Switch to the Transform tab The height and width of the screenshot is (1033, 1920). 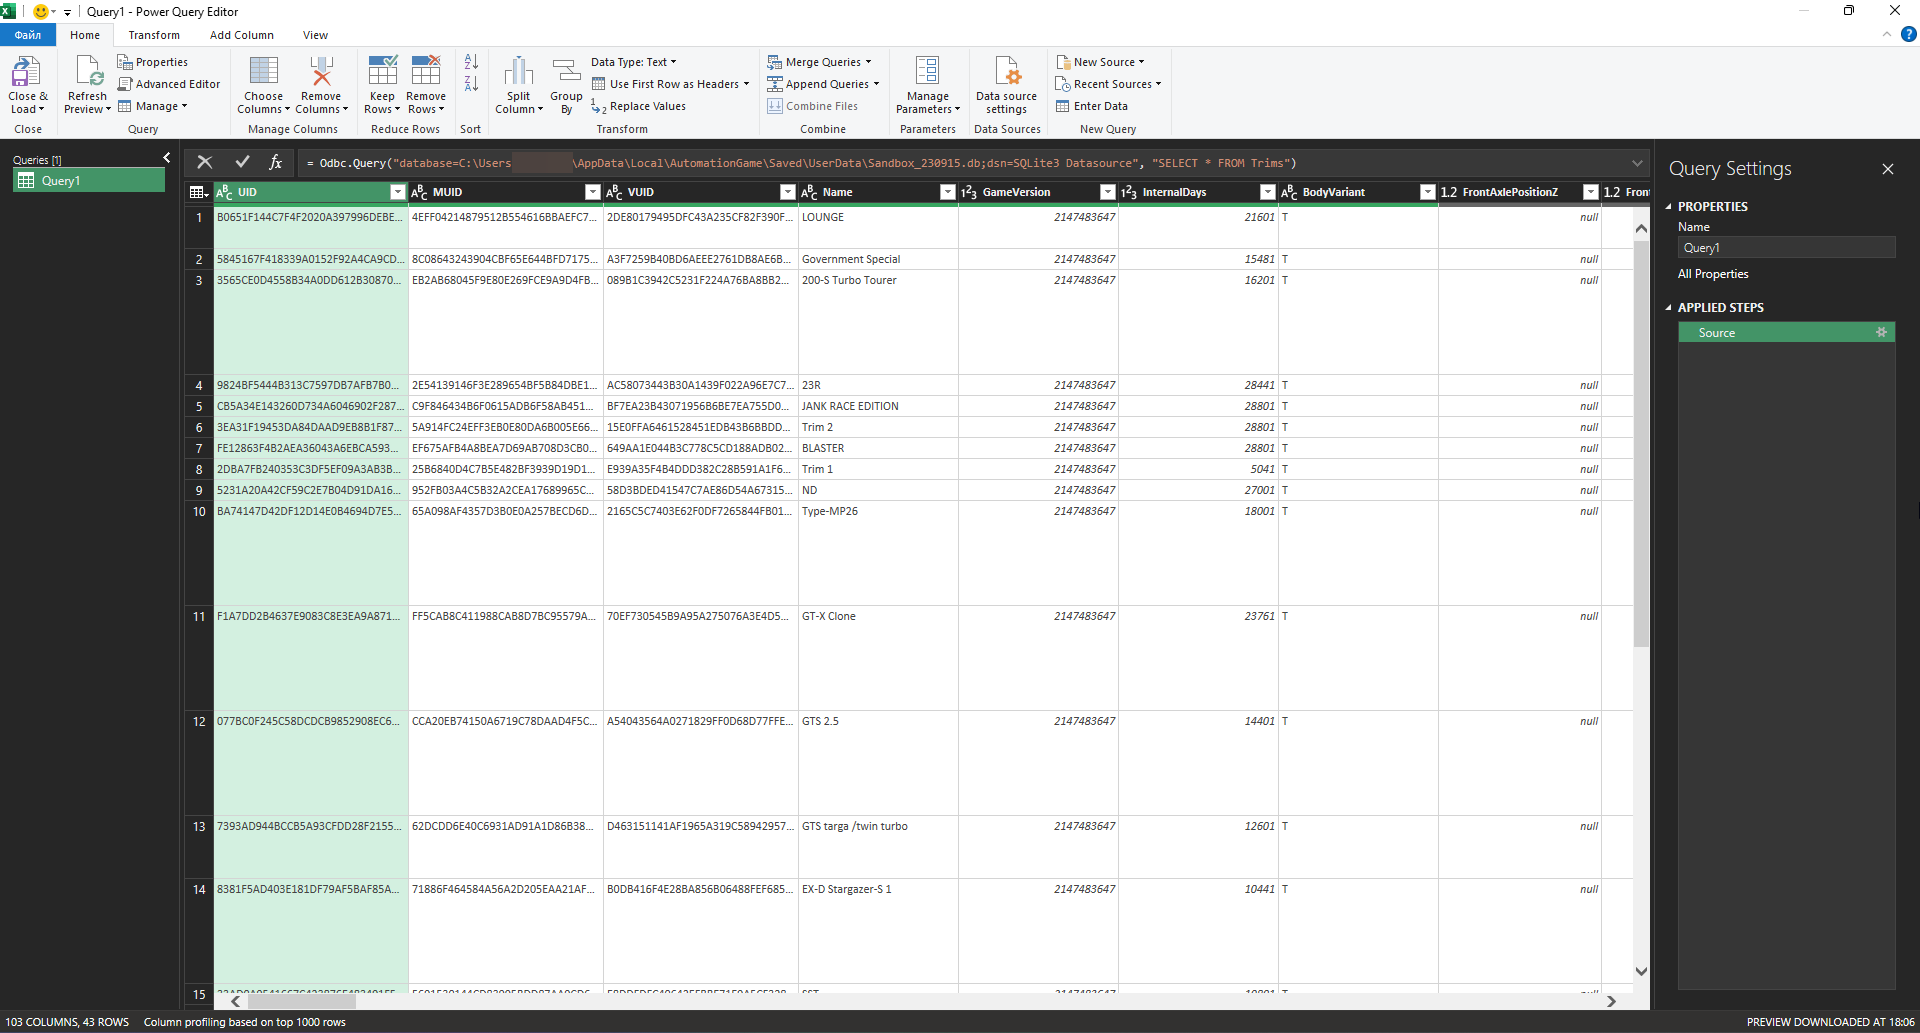154,35
